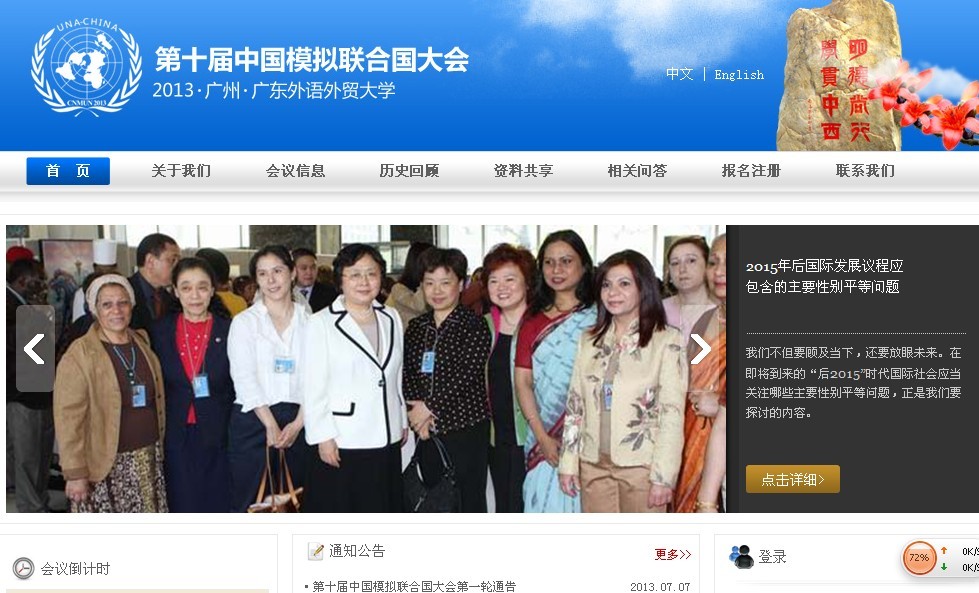Go to 报名注册 page
Image resolution: width=979 pixels, height=593 pixels.
(751, 171)
